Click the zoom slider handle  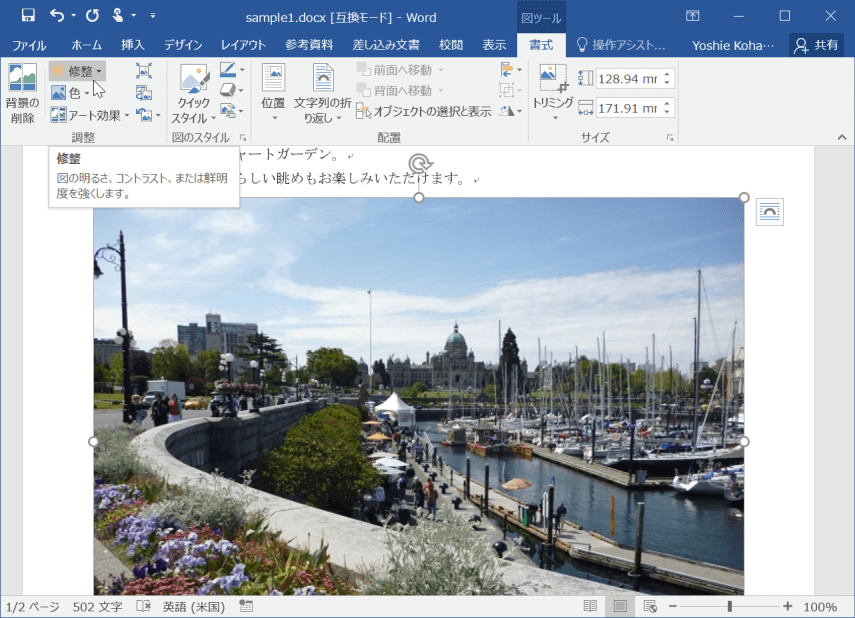(730, 607)
